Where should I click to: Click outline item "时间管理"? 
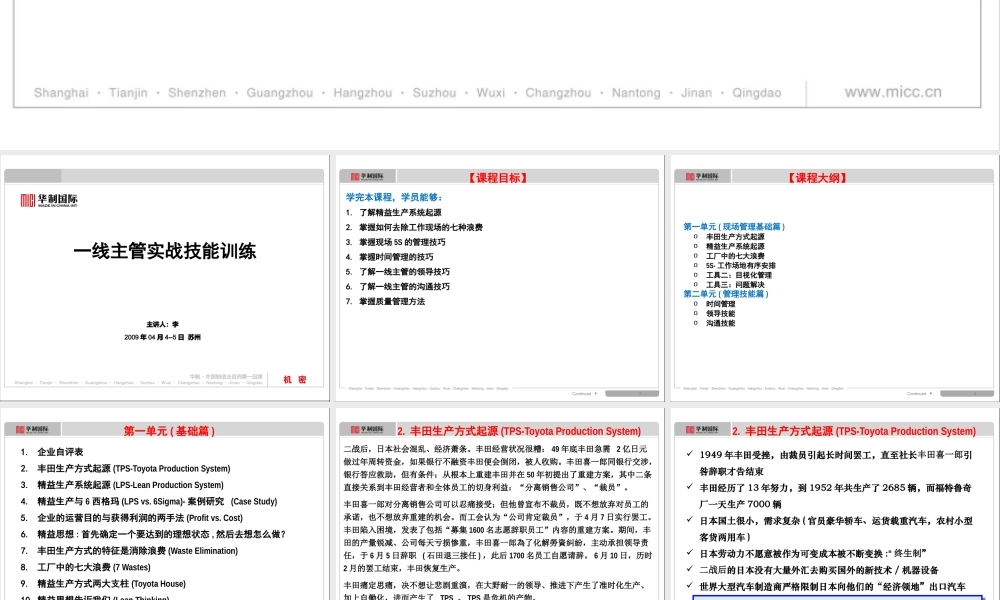[x=721, y=304]
